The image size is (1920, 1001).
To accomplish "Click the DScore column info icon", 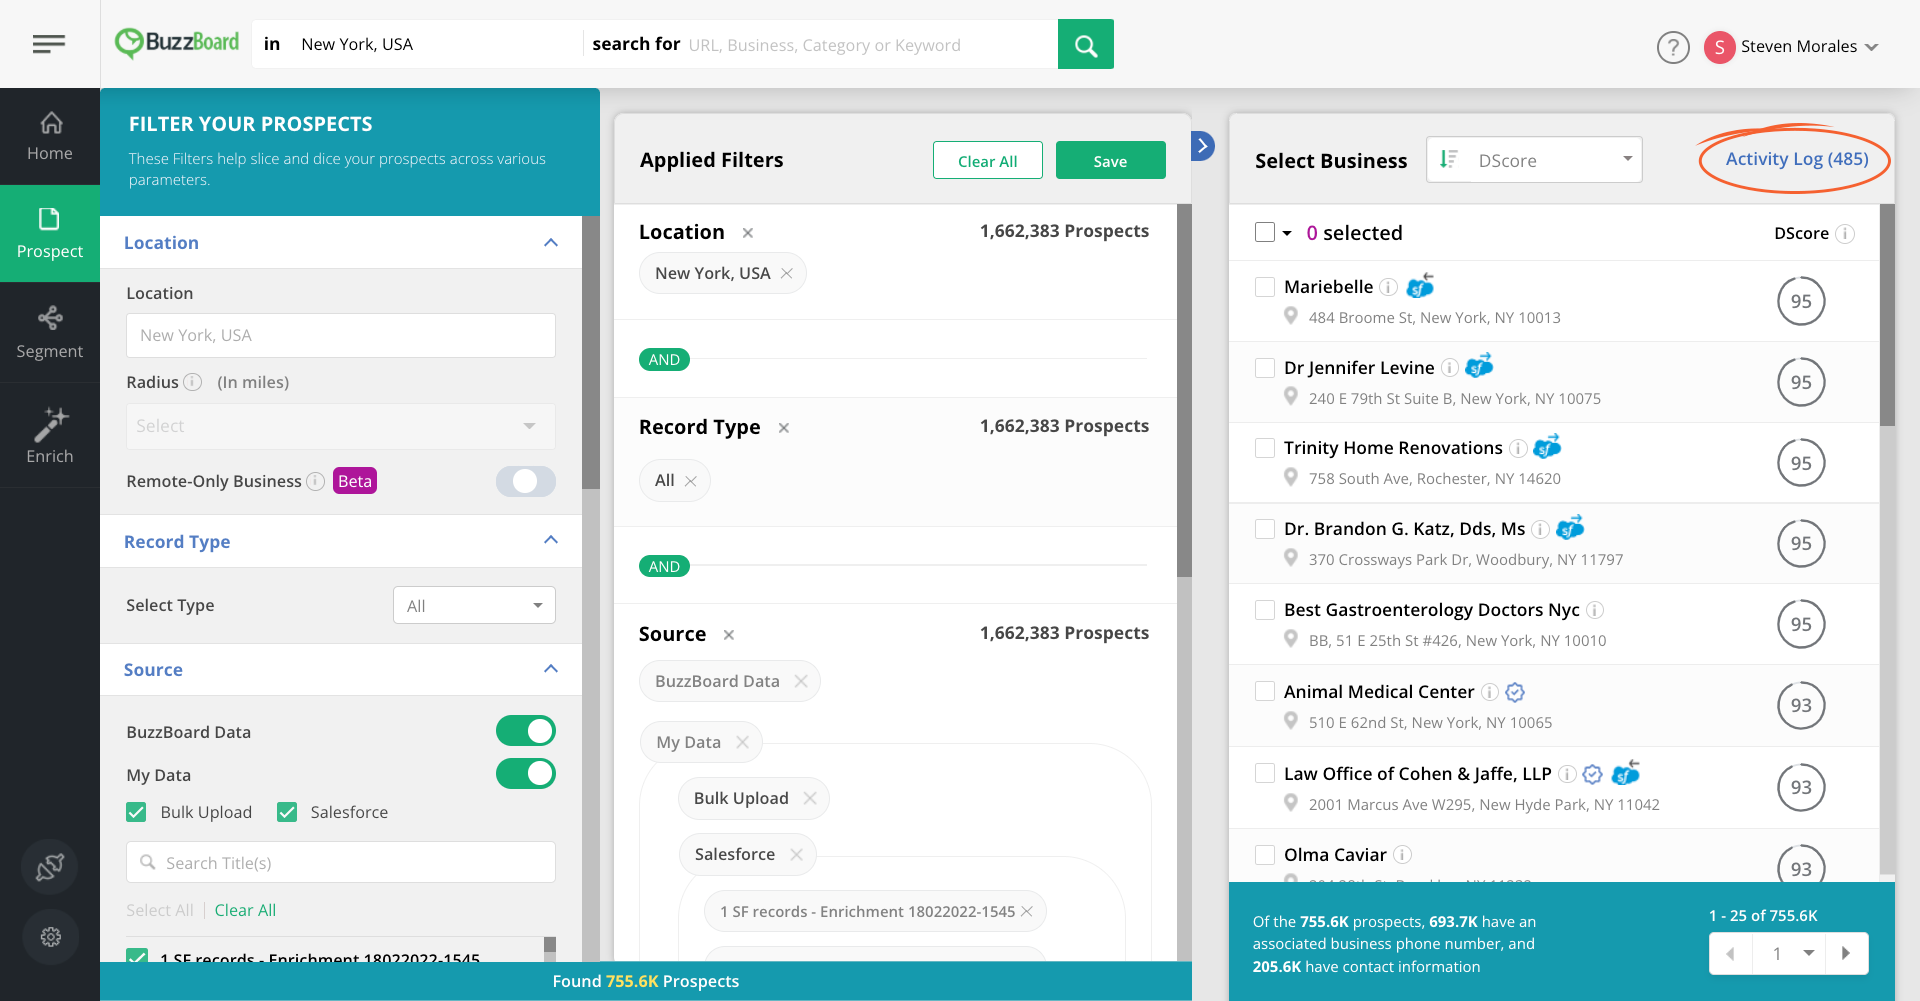I will pyautogui.click(x=1845, y=233).
